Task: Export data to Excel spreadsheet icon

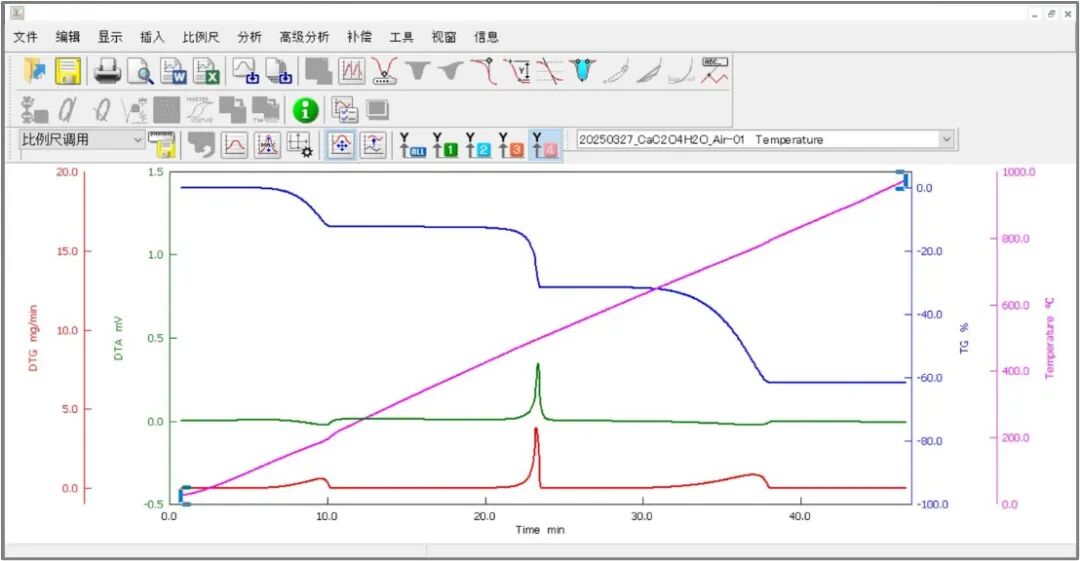Action: pyautogui.click(x=207, y=71)
